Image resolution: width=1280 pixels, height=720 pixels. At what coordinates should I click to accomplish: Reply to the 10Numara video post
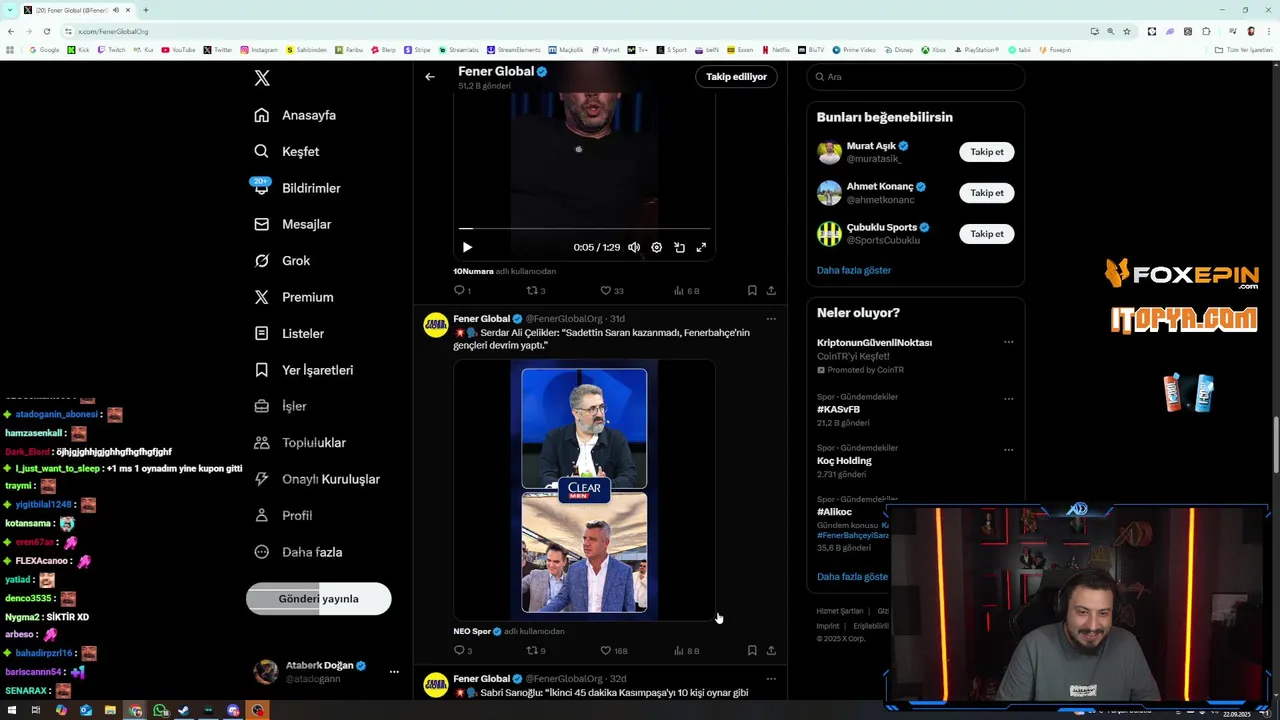click(x=461, y=291)
